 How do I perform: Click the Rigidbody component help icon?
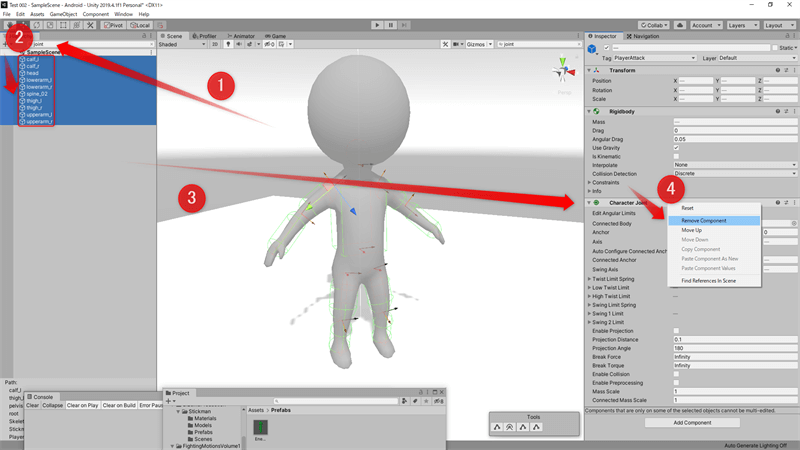pyautogui.click(x=778, y=111)
